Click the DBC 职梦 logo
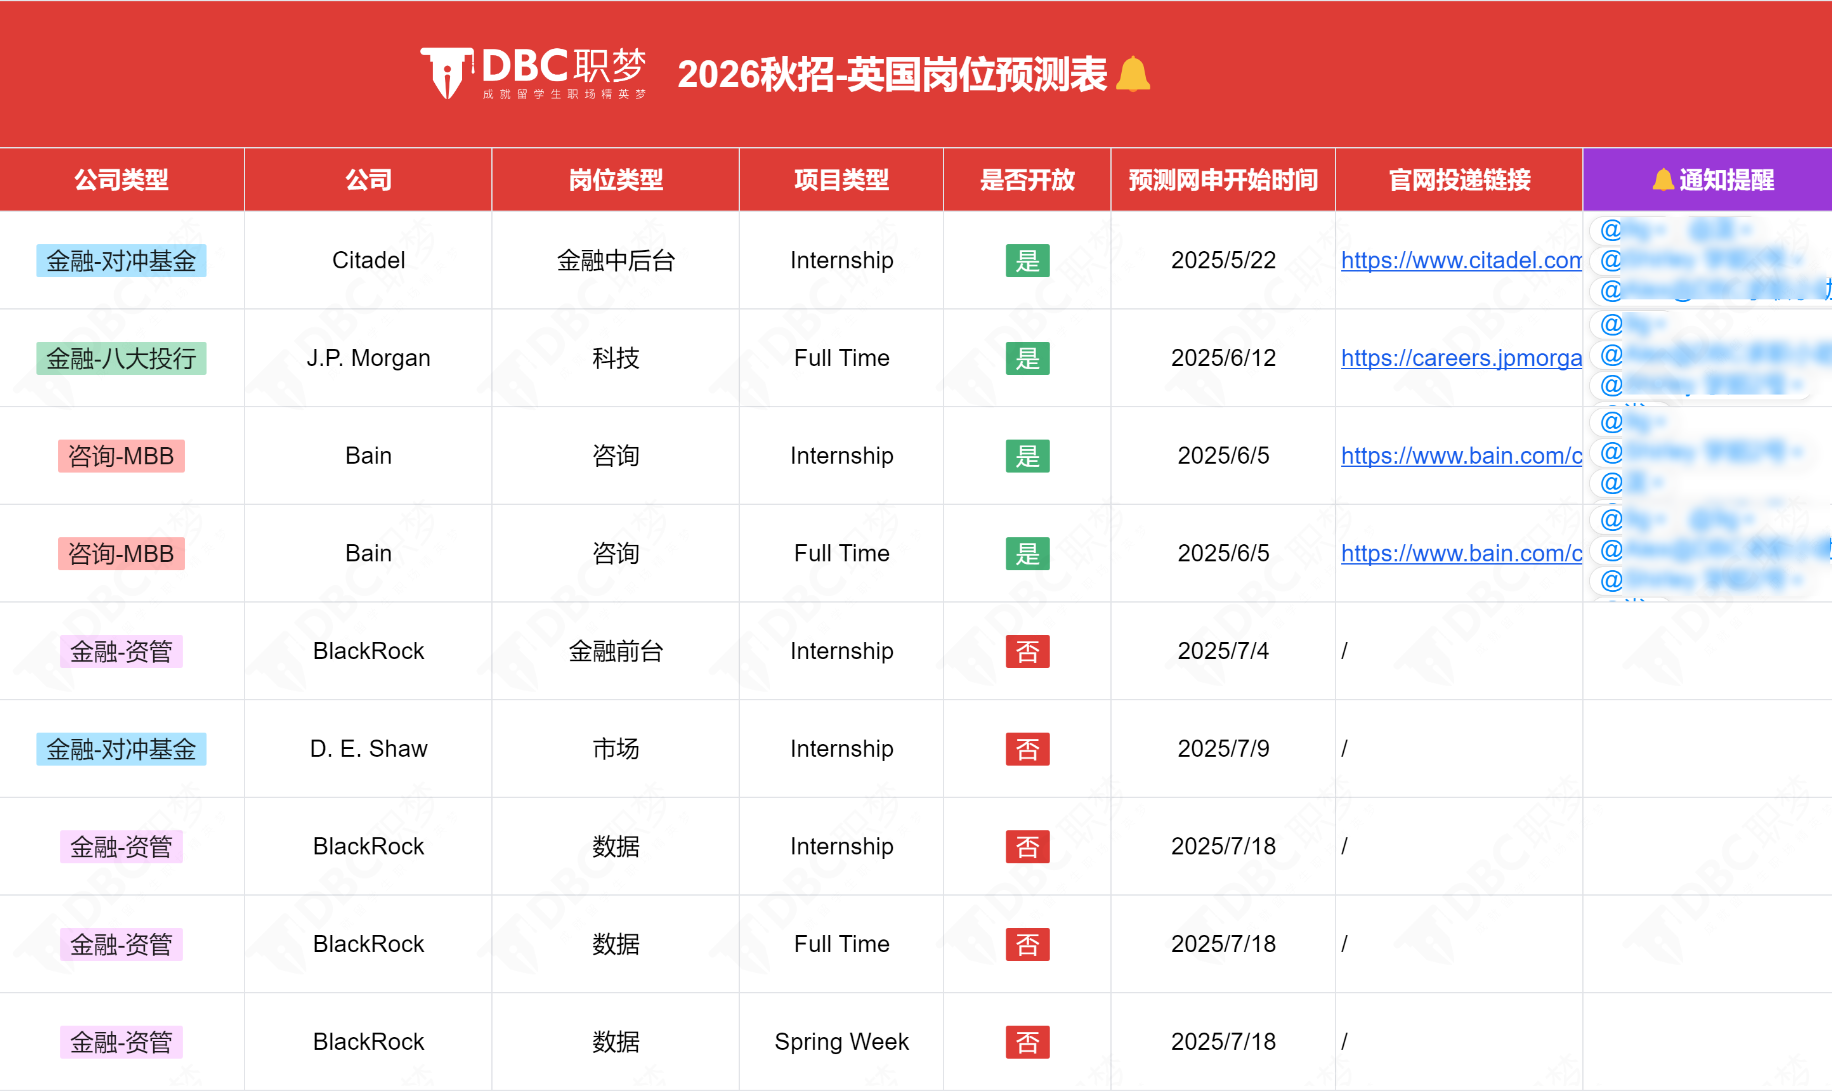 click(x=533, y=73)
